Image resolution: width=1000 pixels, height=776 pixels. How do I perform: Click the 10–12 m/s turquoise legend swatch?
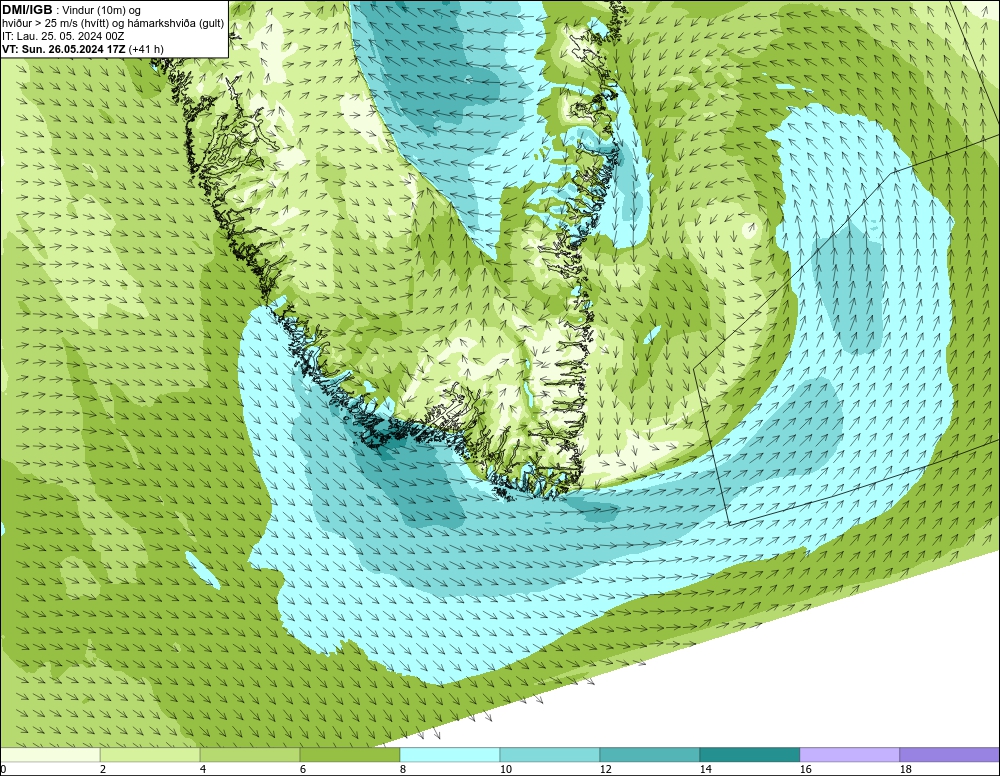[550, 755]
